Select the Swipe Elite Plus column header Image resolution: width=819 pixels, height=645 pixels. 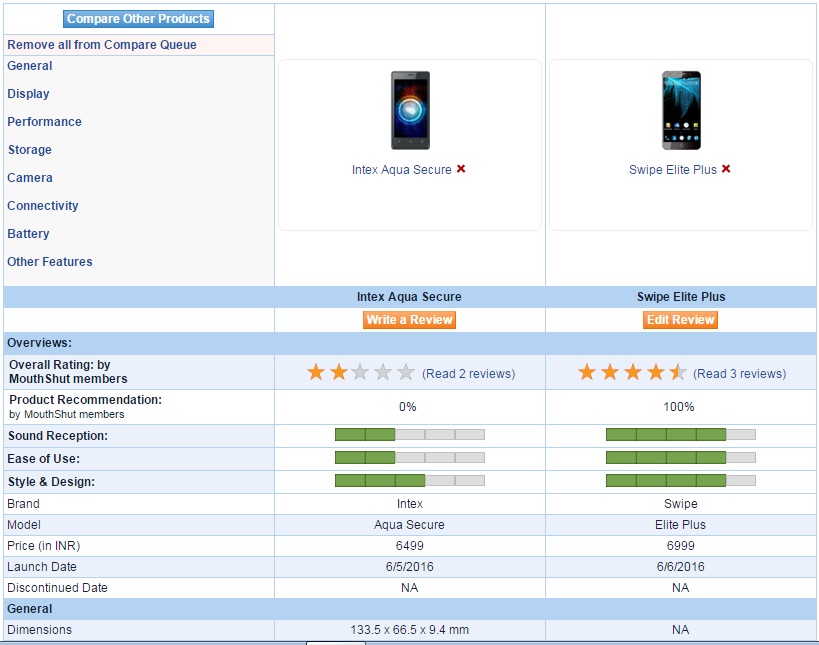click(x=681, y=297)
